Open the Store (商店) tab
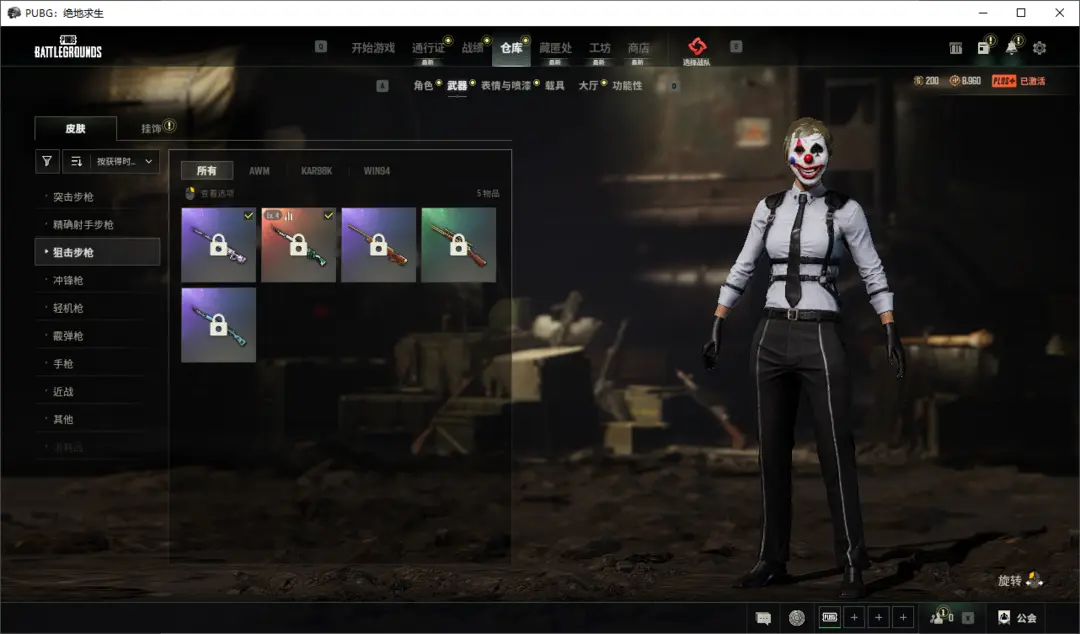 638,48
